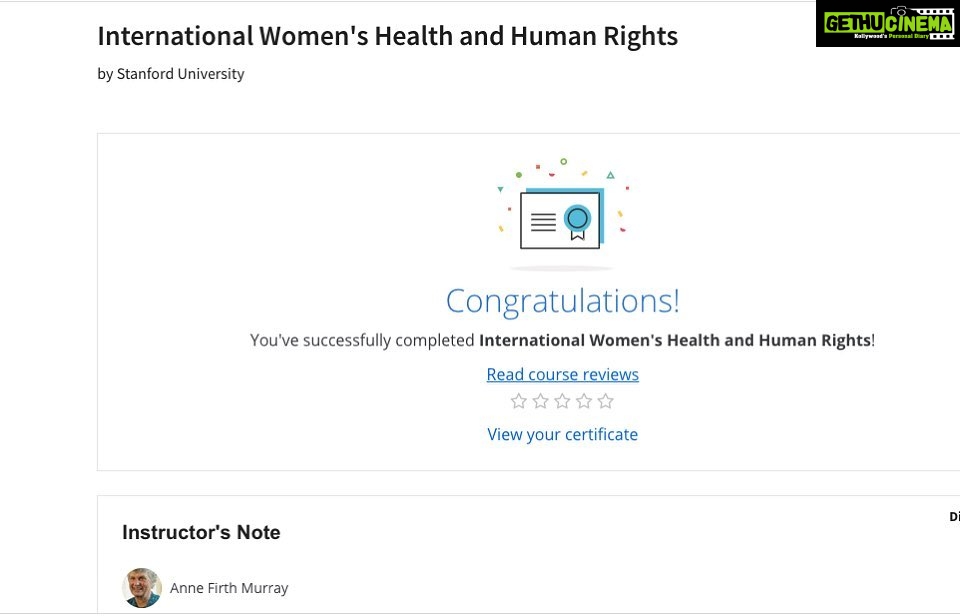Click the You've successfully completed text
This screenshot has height=616, width=960.
362,340
